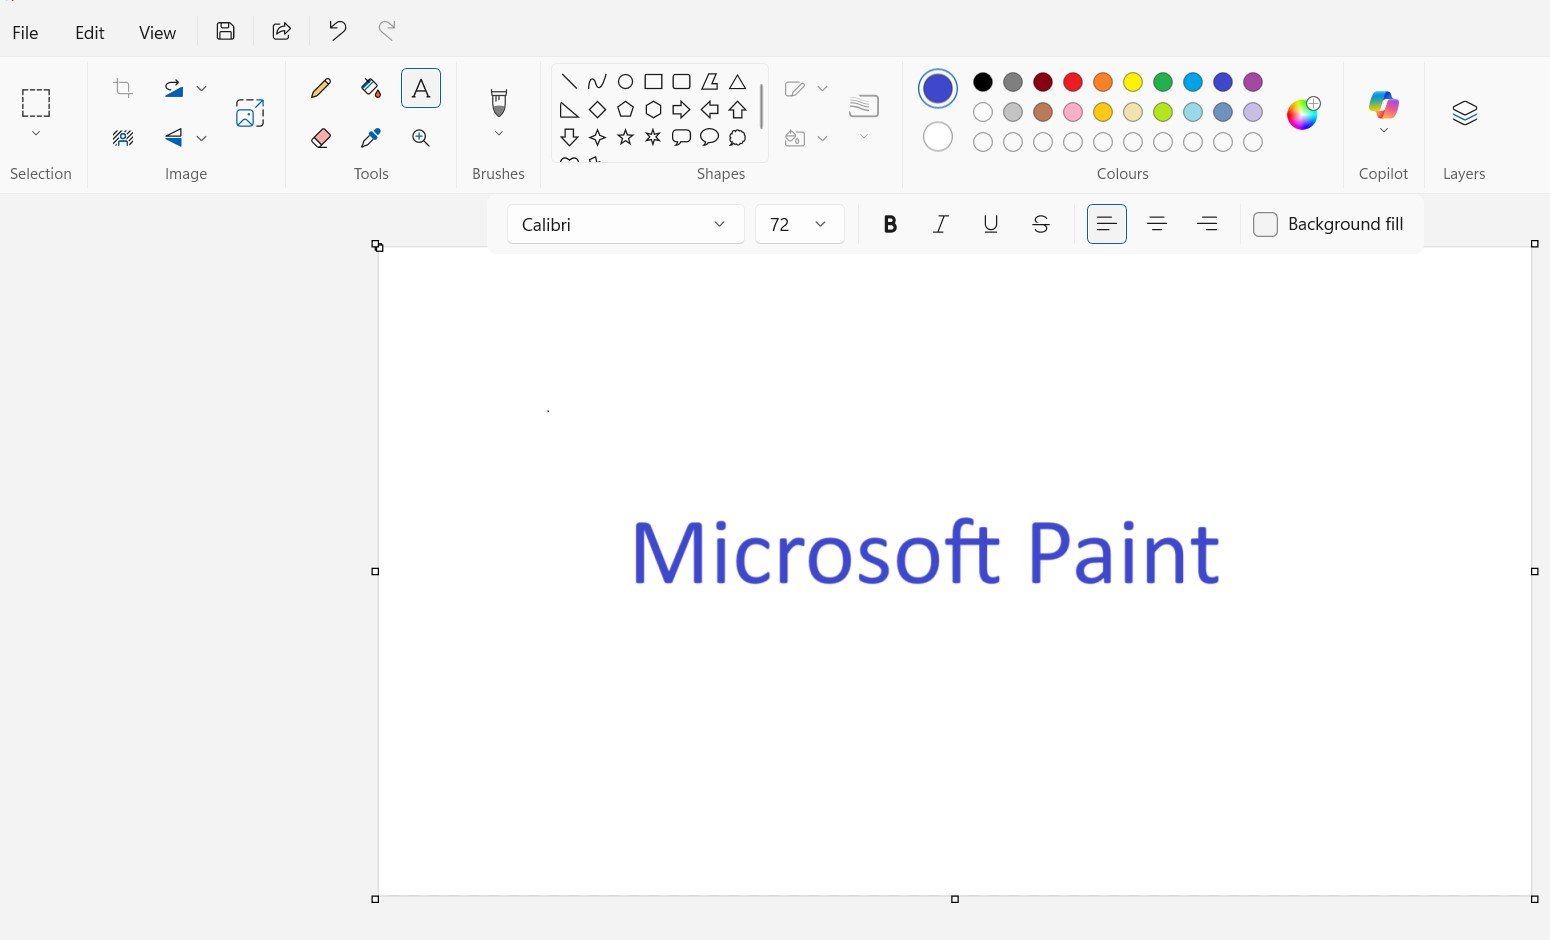Select the Eraser tool
The image size is (1550, 940).
point(321,138)
